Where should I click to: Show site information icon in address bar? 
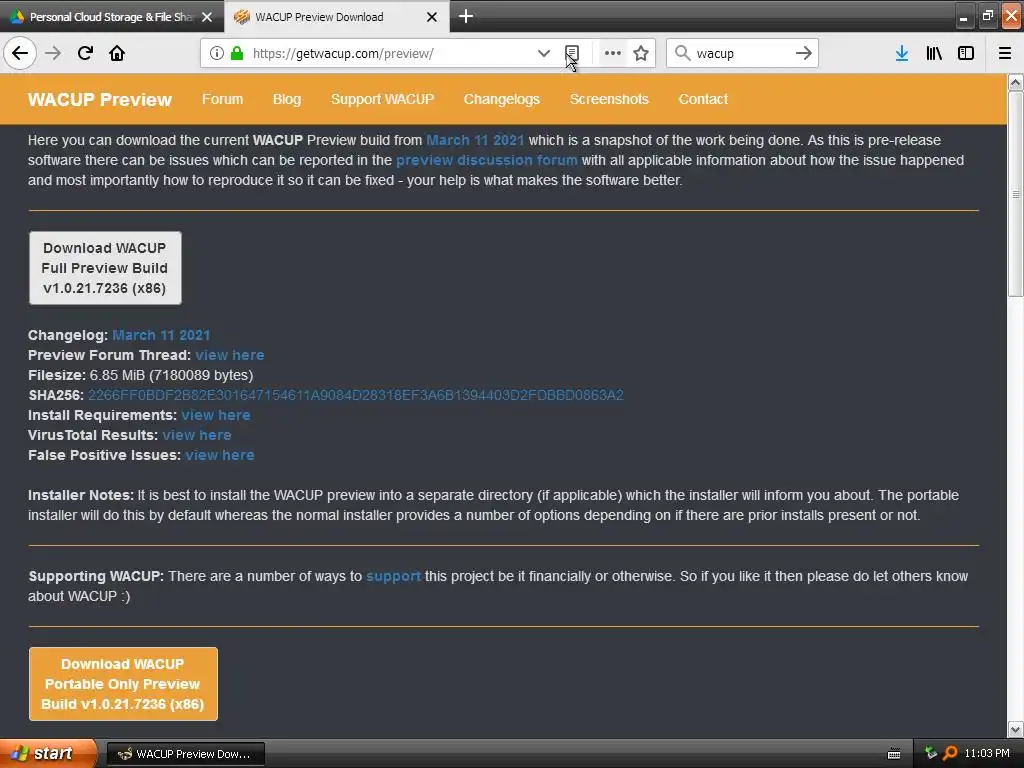217,53
